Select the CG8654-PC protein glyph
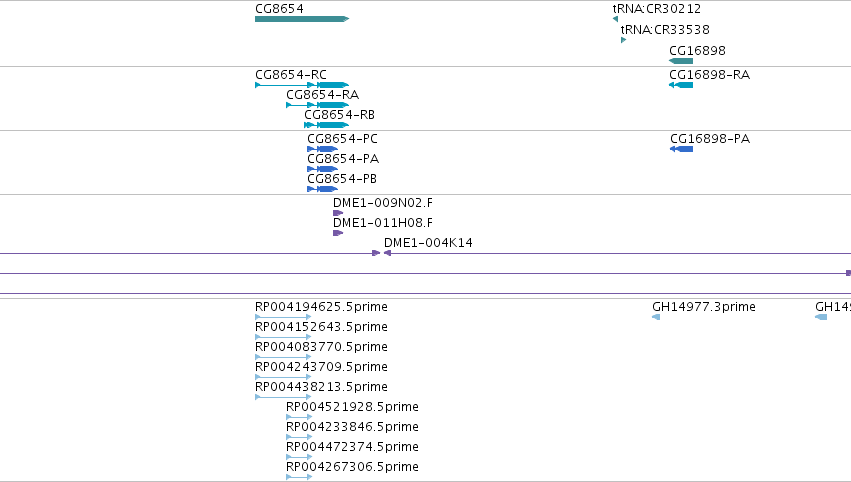The width and height of the screenshot is (851, 482). [322, 149]
